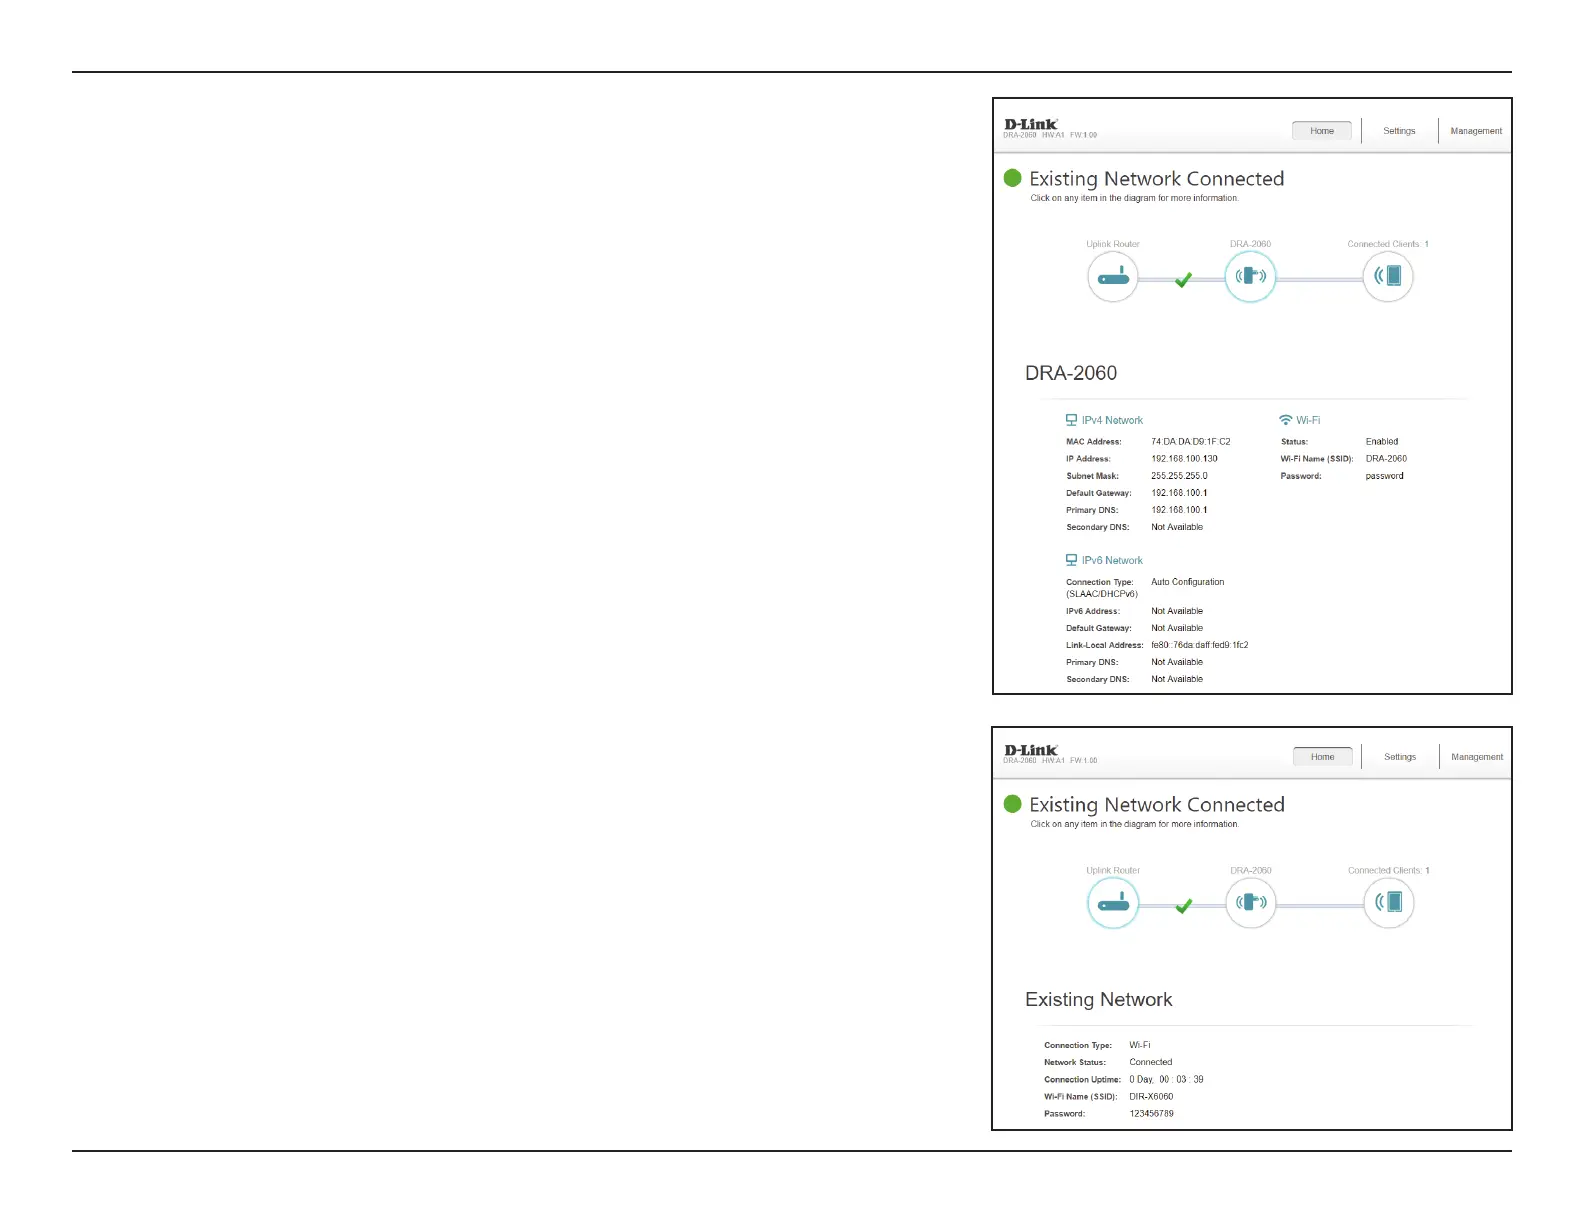The width and height of the screenshot is (1584, 1224).
Task: Click Auto Configuration connection type value
Action: click(1187, 582)
